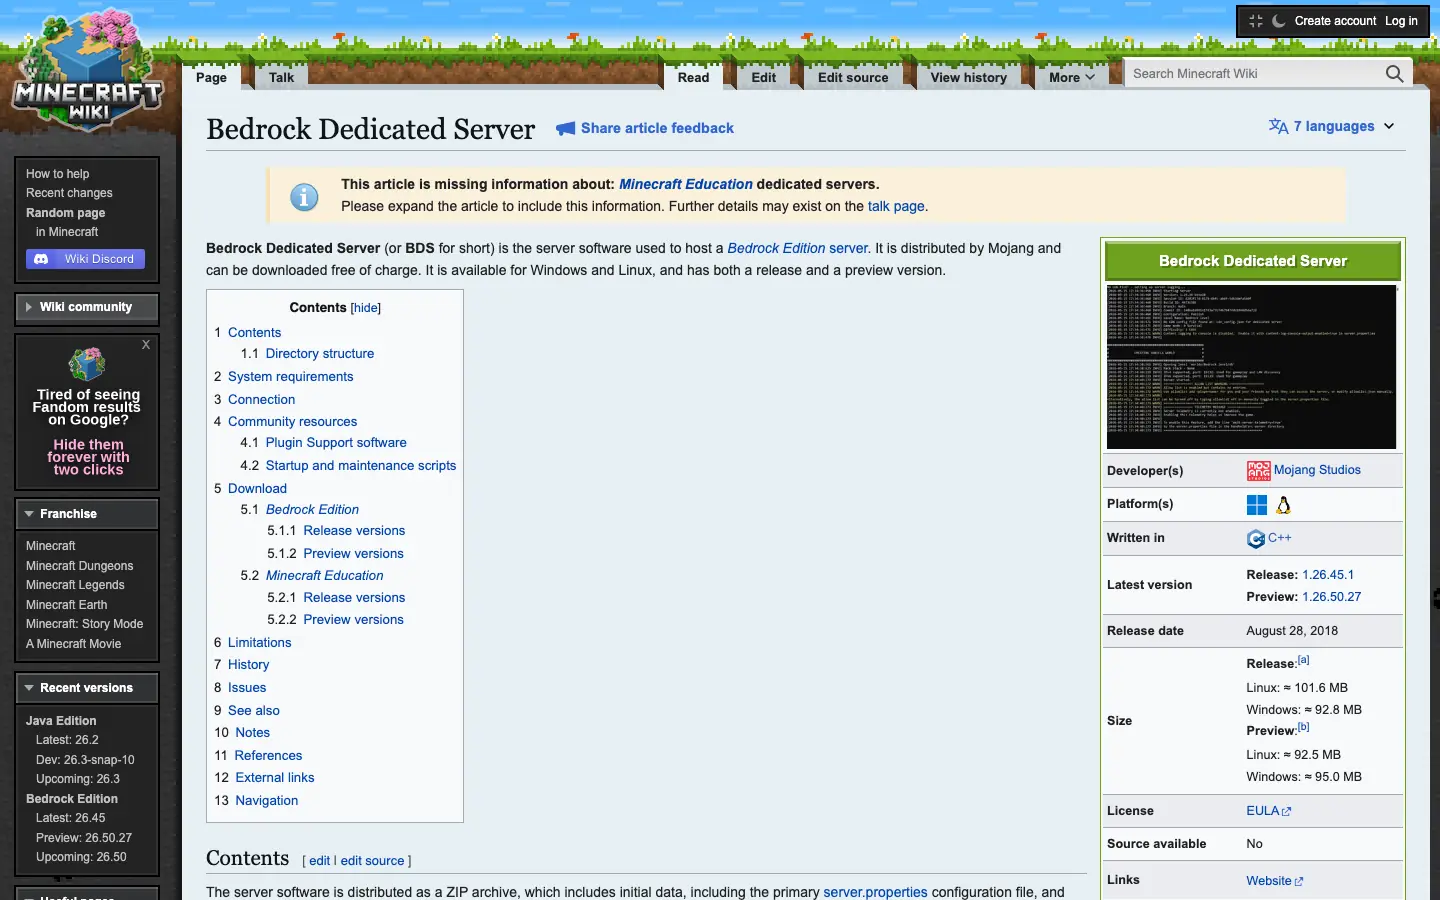Viewport: 1440px width, 900px height.
Task: Select the Edit tab
Action: click(x=764, y=77)
